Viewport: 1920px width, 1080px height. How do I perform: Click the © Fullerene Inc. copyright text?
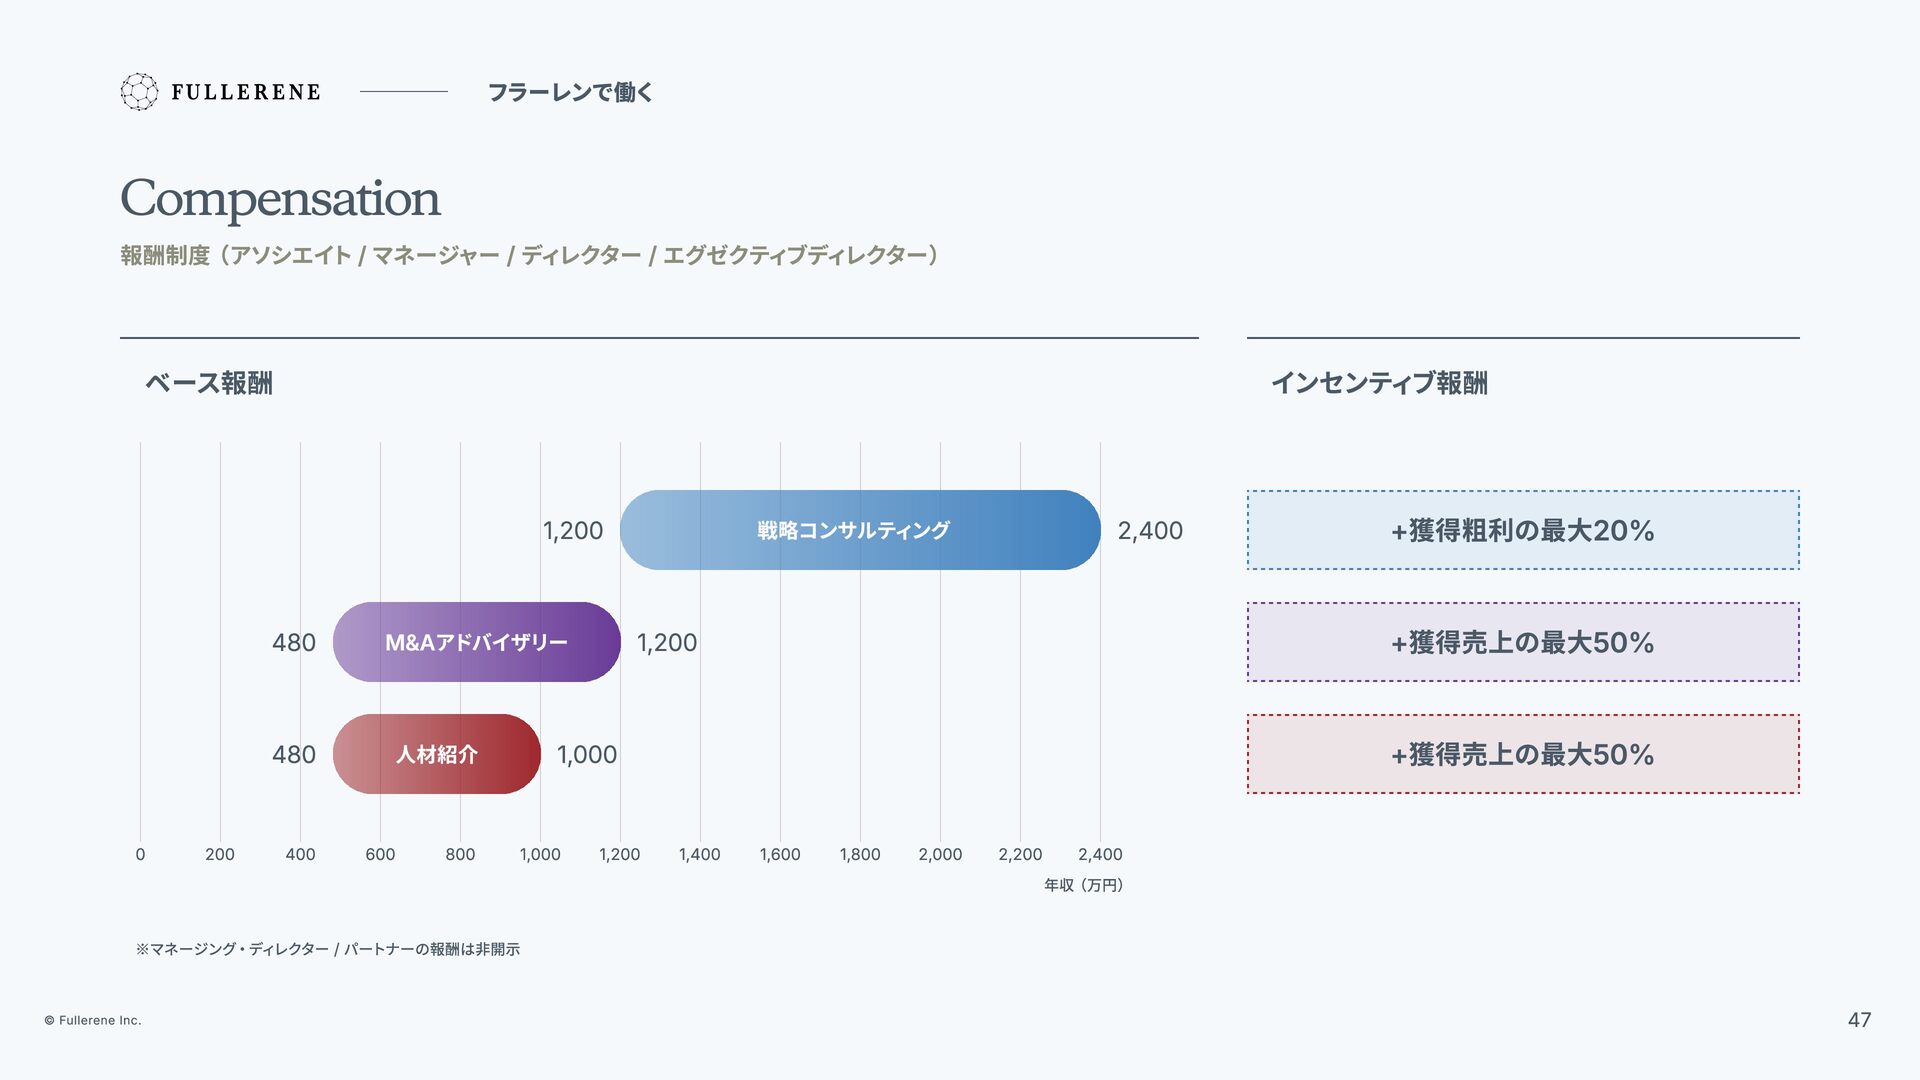[93, 1020]
